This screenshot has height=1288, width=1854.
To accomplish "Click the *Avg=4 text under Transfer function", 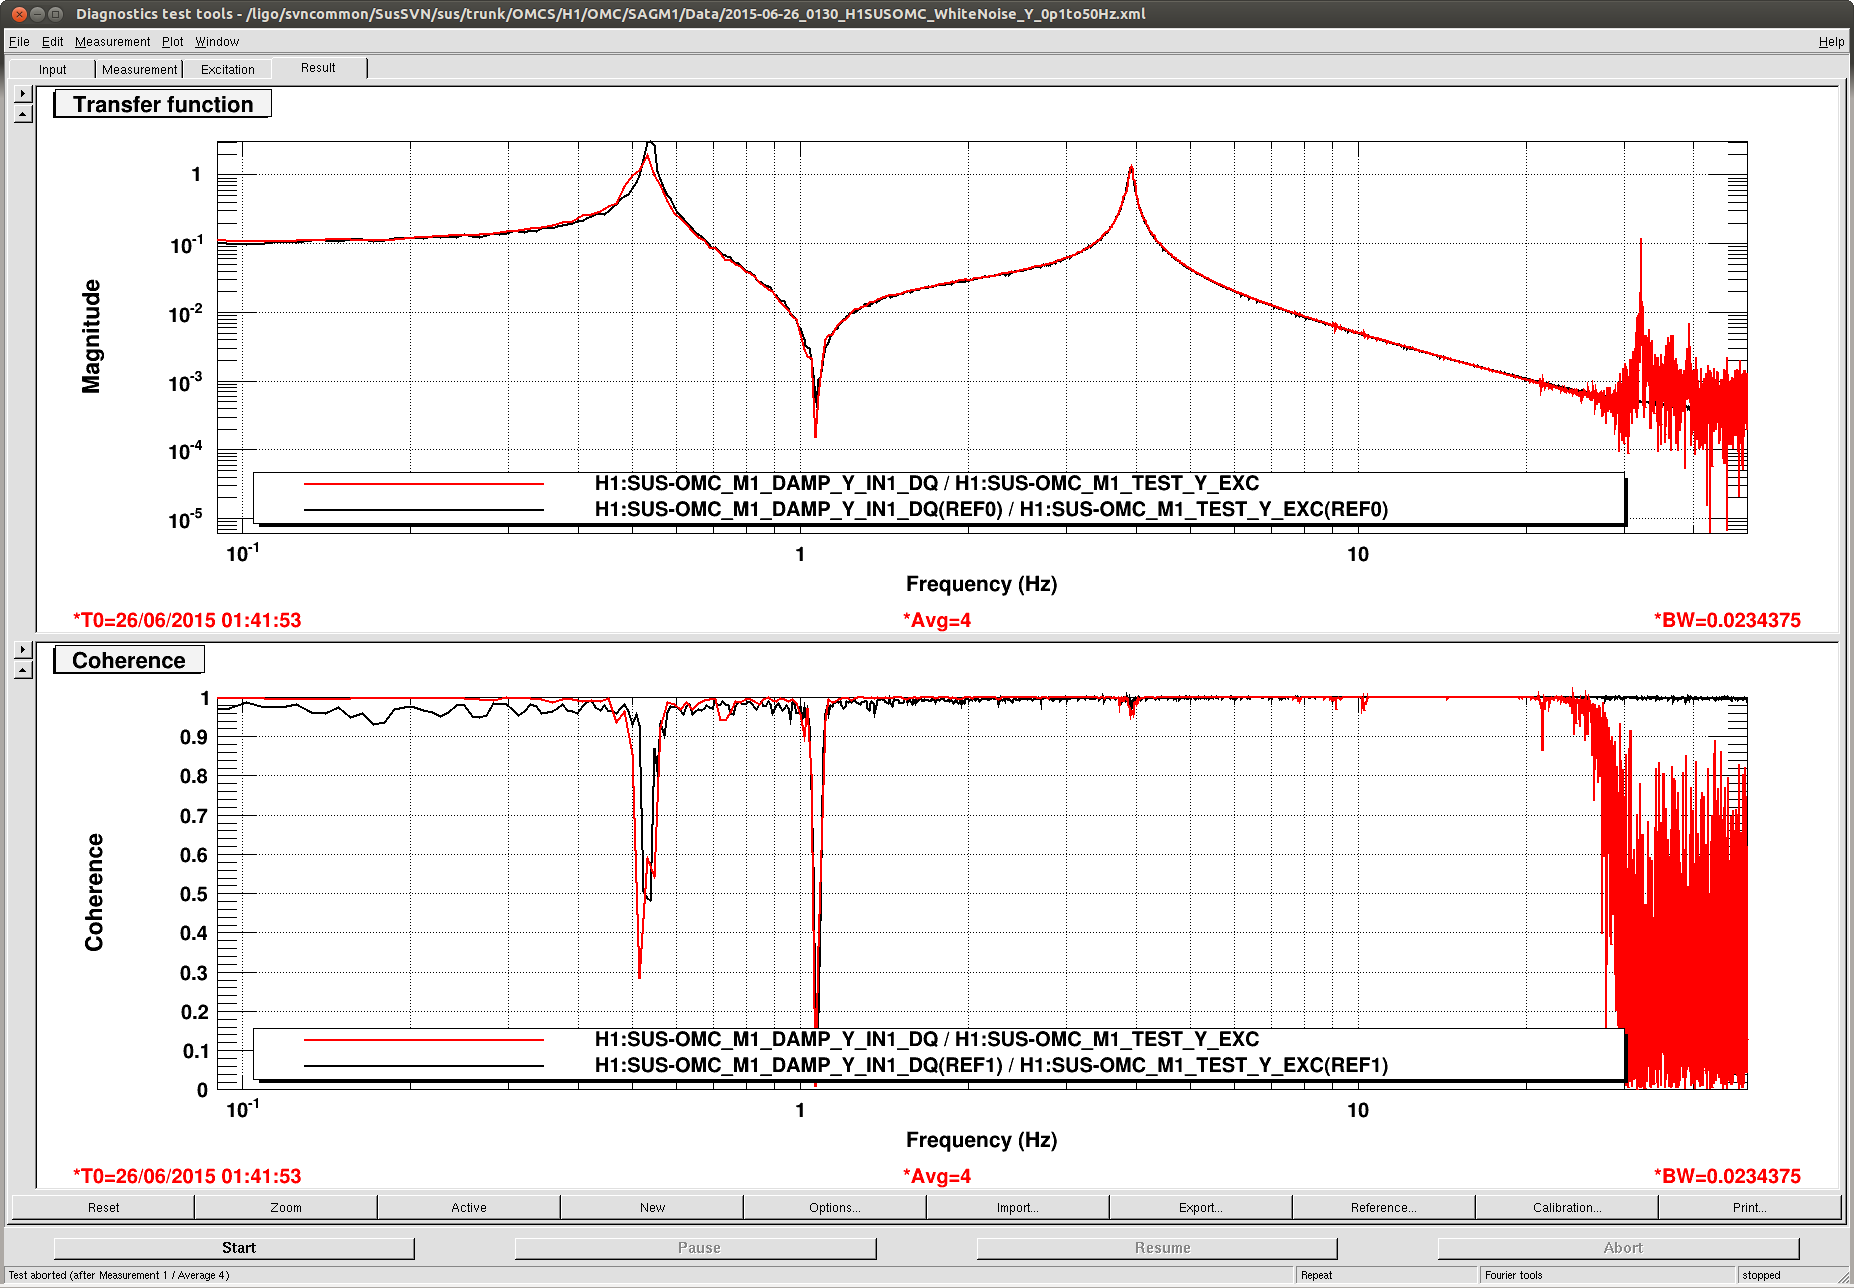I will pos(937,620).
